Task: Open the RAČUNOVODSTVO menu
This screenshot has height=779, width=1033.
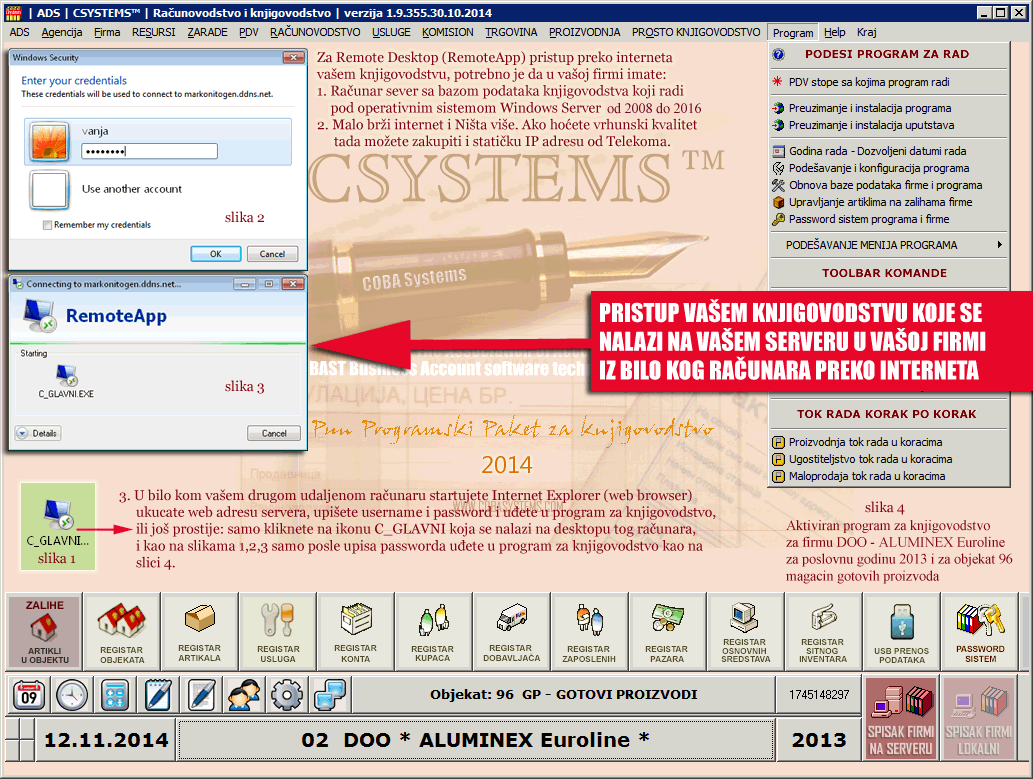Action: point(315,32)
